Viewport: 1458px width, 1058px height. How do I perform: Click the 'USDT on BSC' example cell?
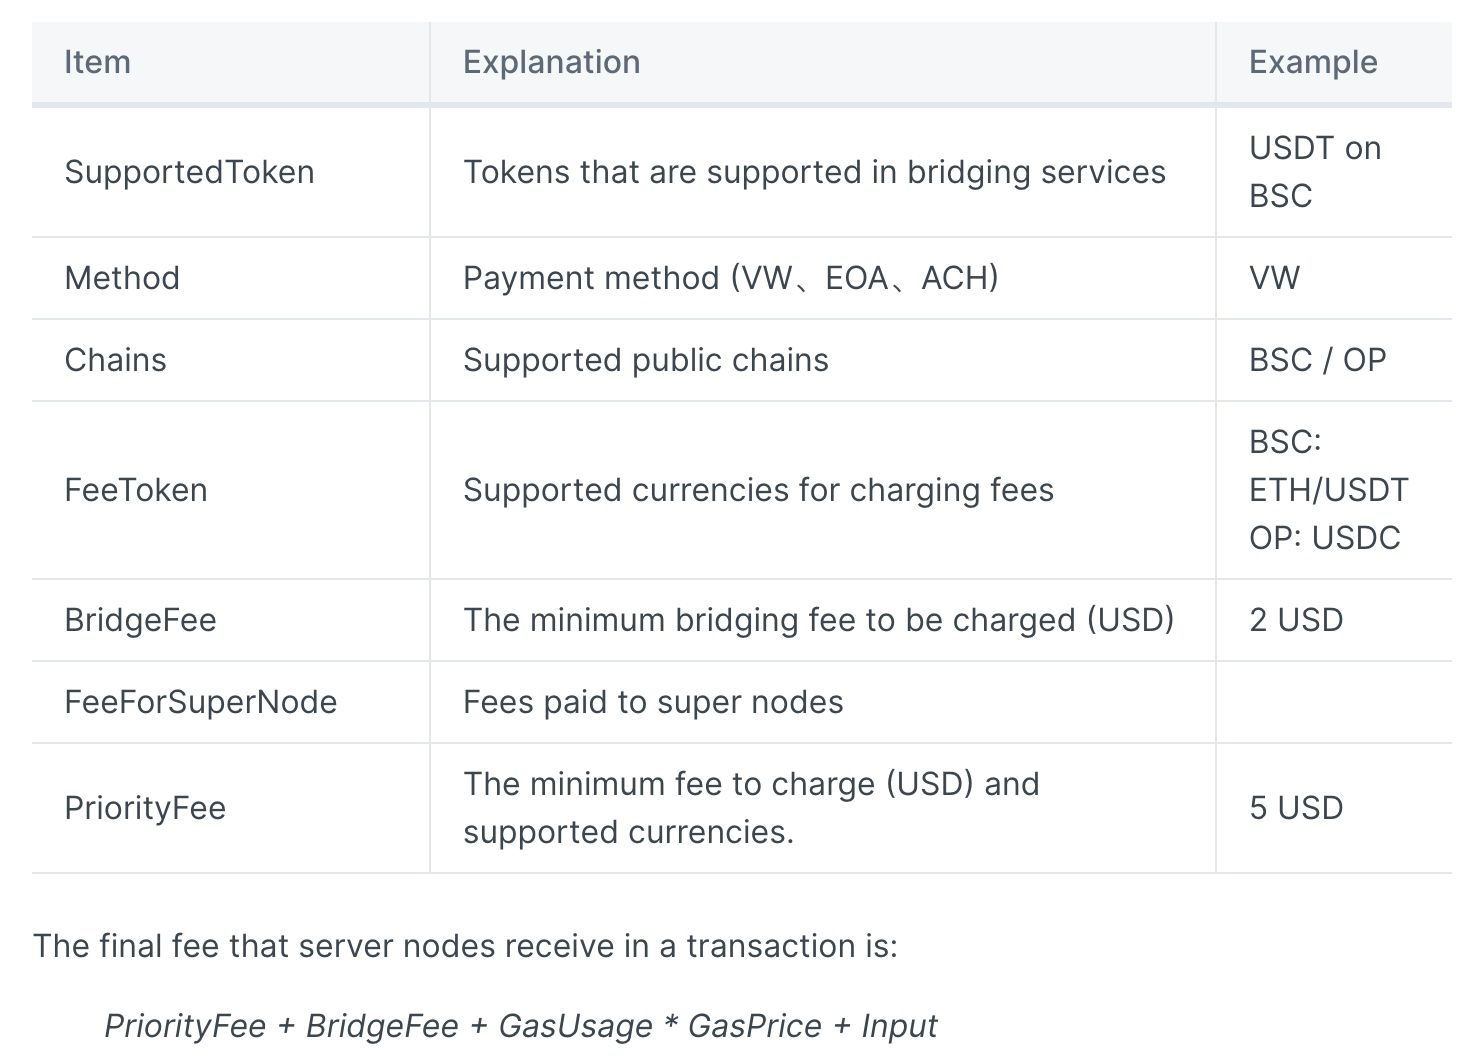[x=1314, y=172]
